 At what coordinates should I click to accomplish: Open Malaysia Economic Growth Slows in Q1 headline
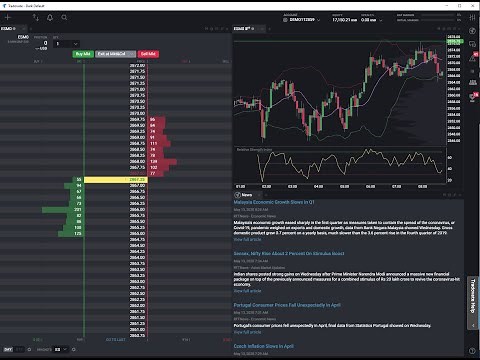[x=274, y=202]
